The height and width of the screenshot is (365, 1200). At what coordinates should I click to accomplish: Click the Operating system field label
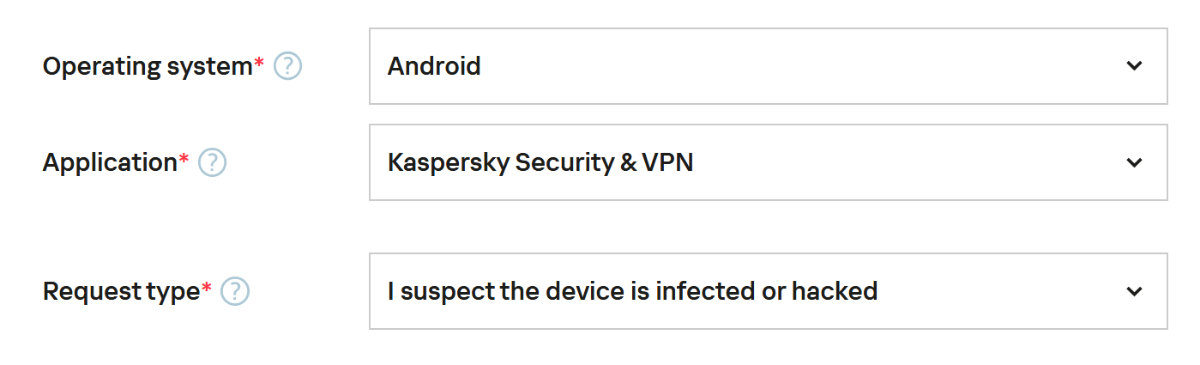click(x=148, y=67)
